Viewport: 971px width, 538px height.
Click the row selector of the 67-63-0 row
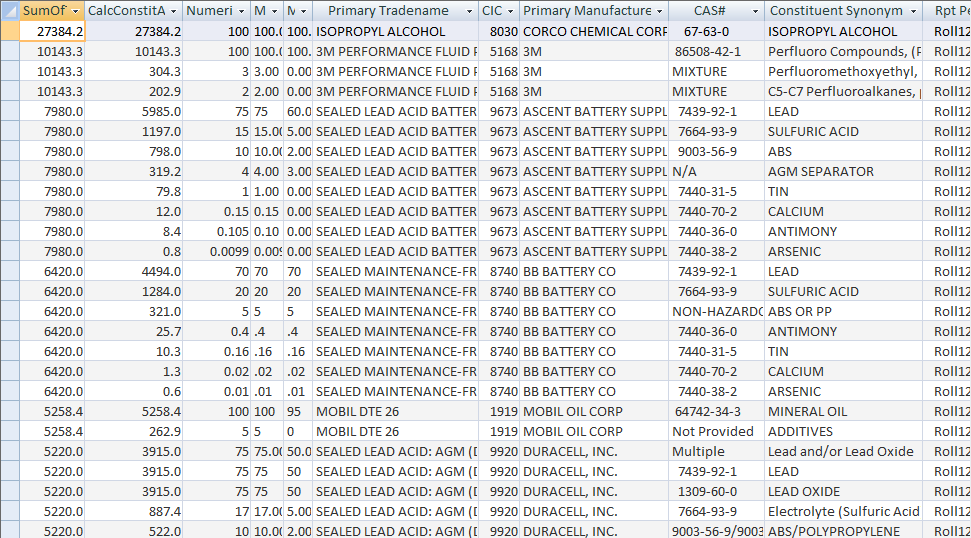pyautogui.click(x=10, y=32)
